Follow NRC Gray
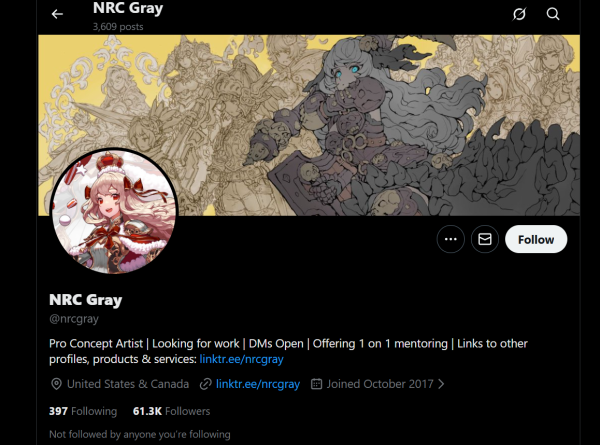 [536, 239]
